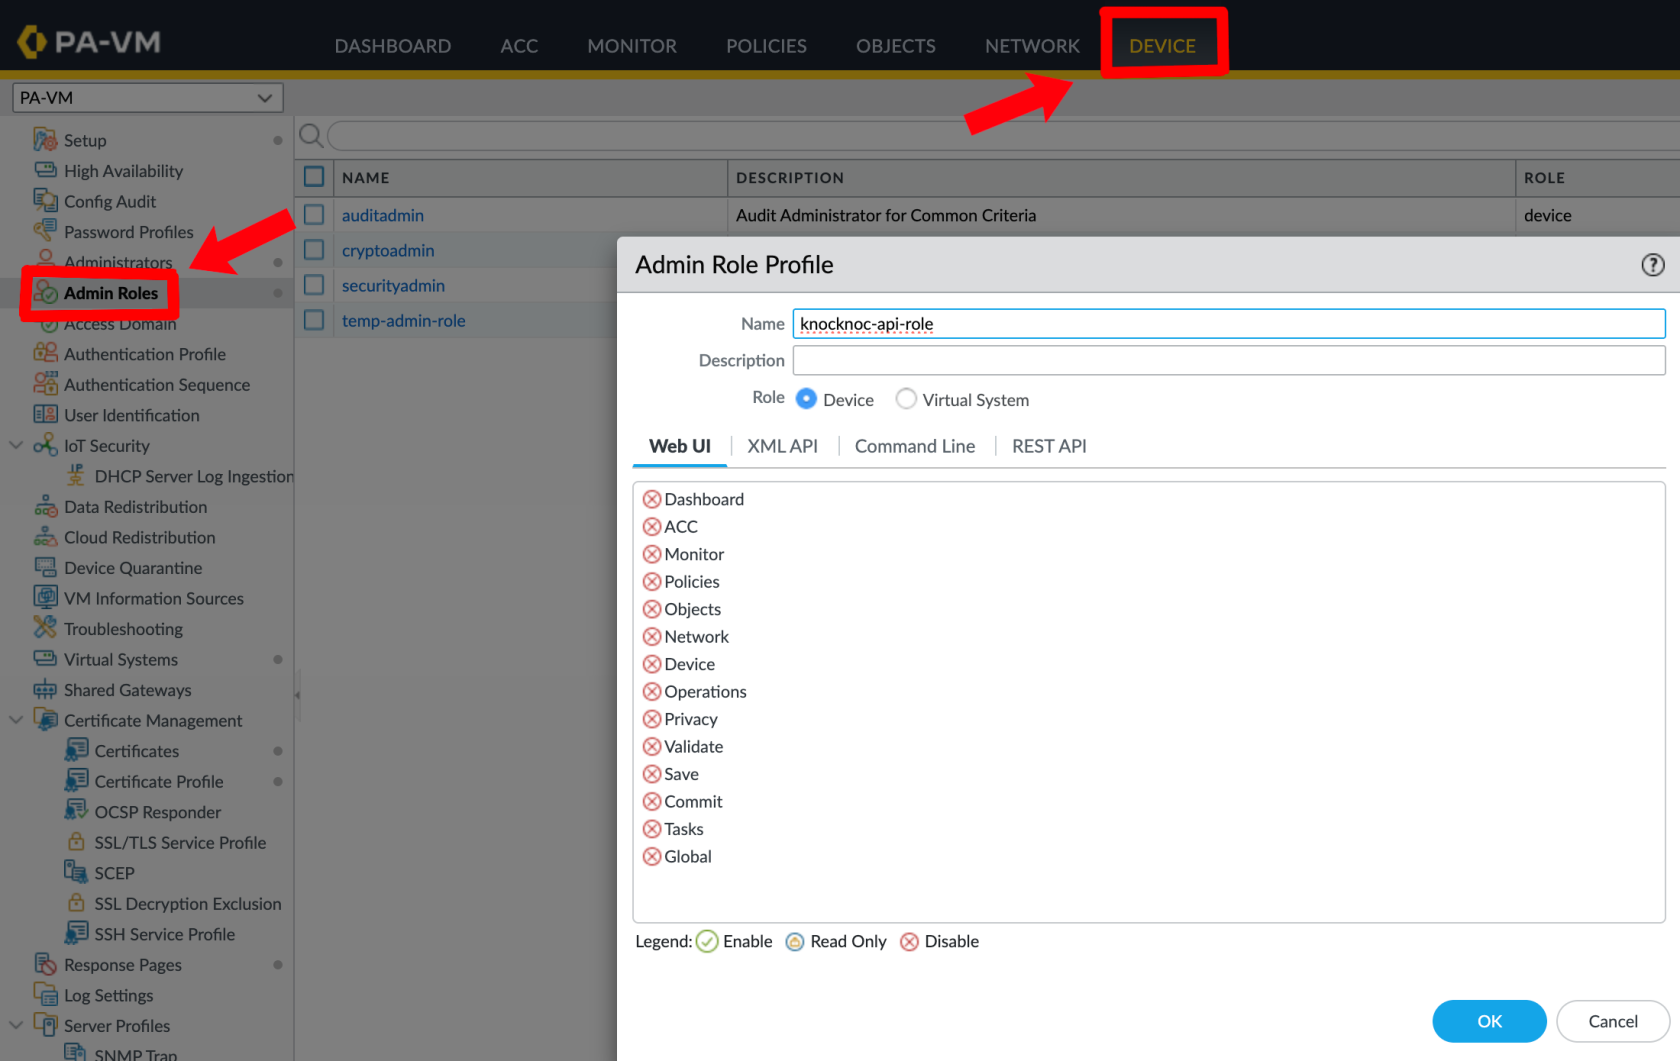Select the Virtual System radio button

coord(906,399)
